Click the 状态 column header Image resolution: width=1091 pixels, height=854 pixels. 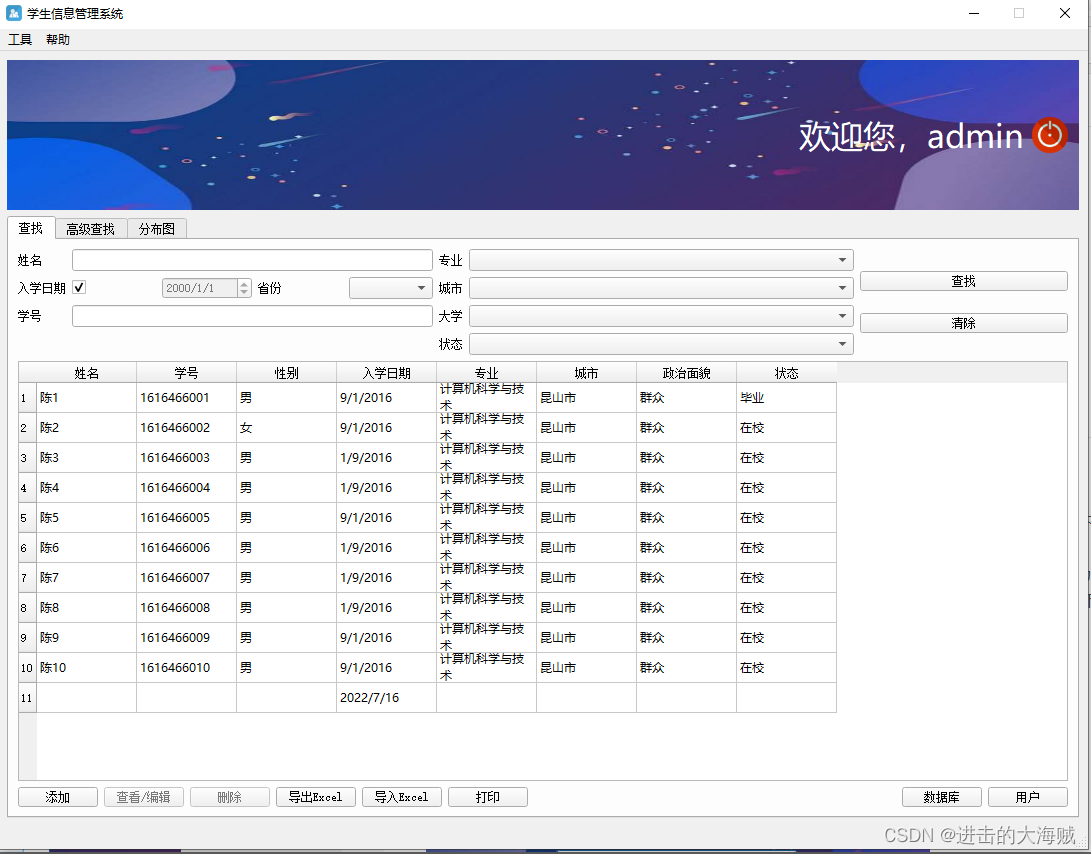coord(786,373)
